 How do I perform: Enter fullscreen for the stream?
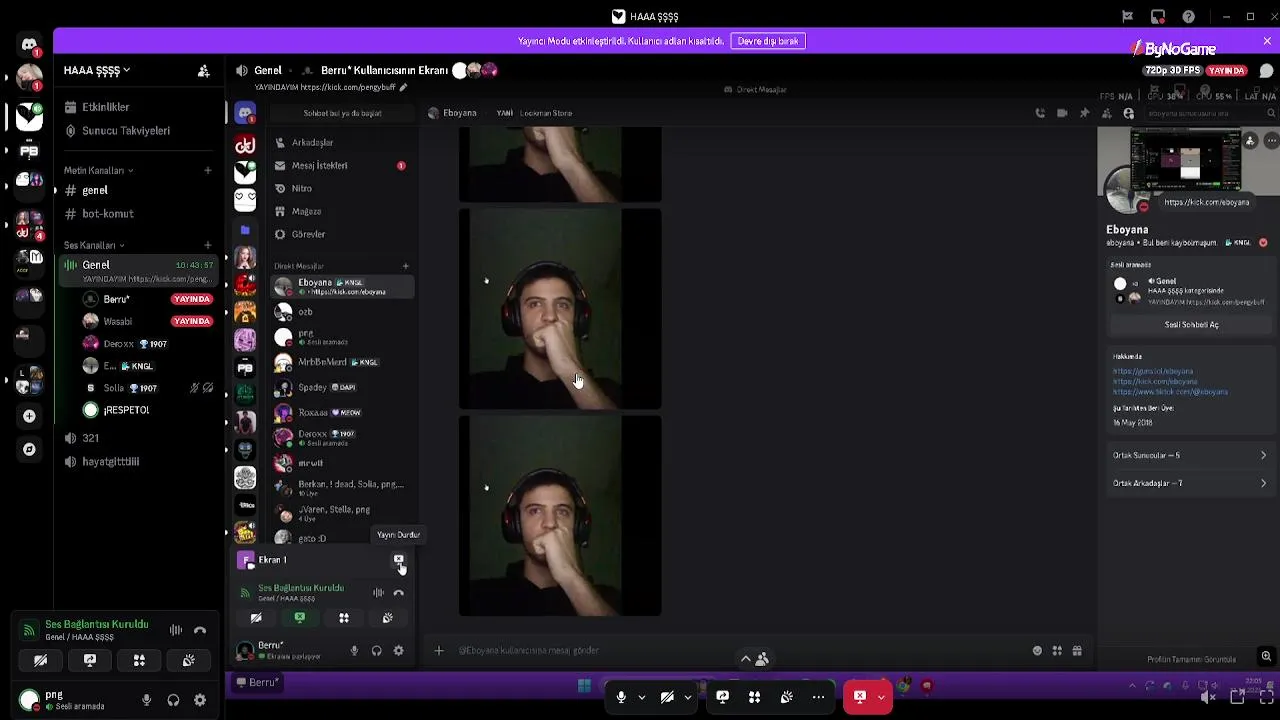1265,697
